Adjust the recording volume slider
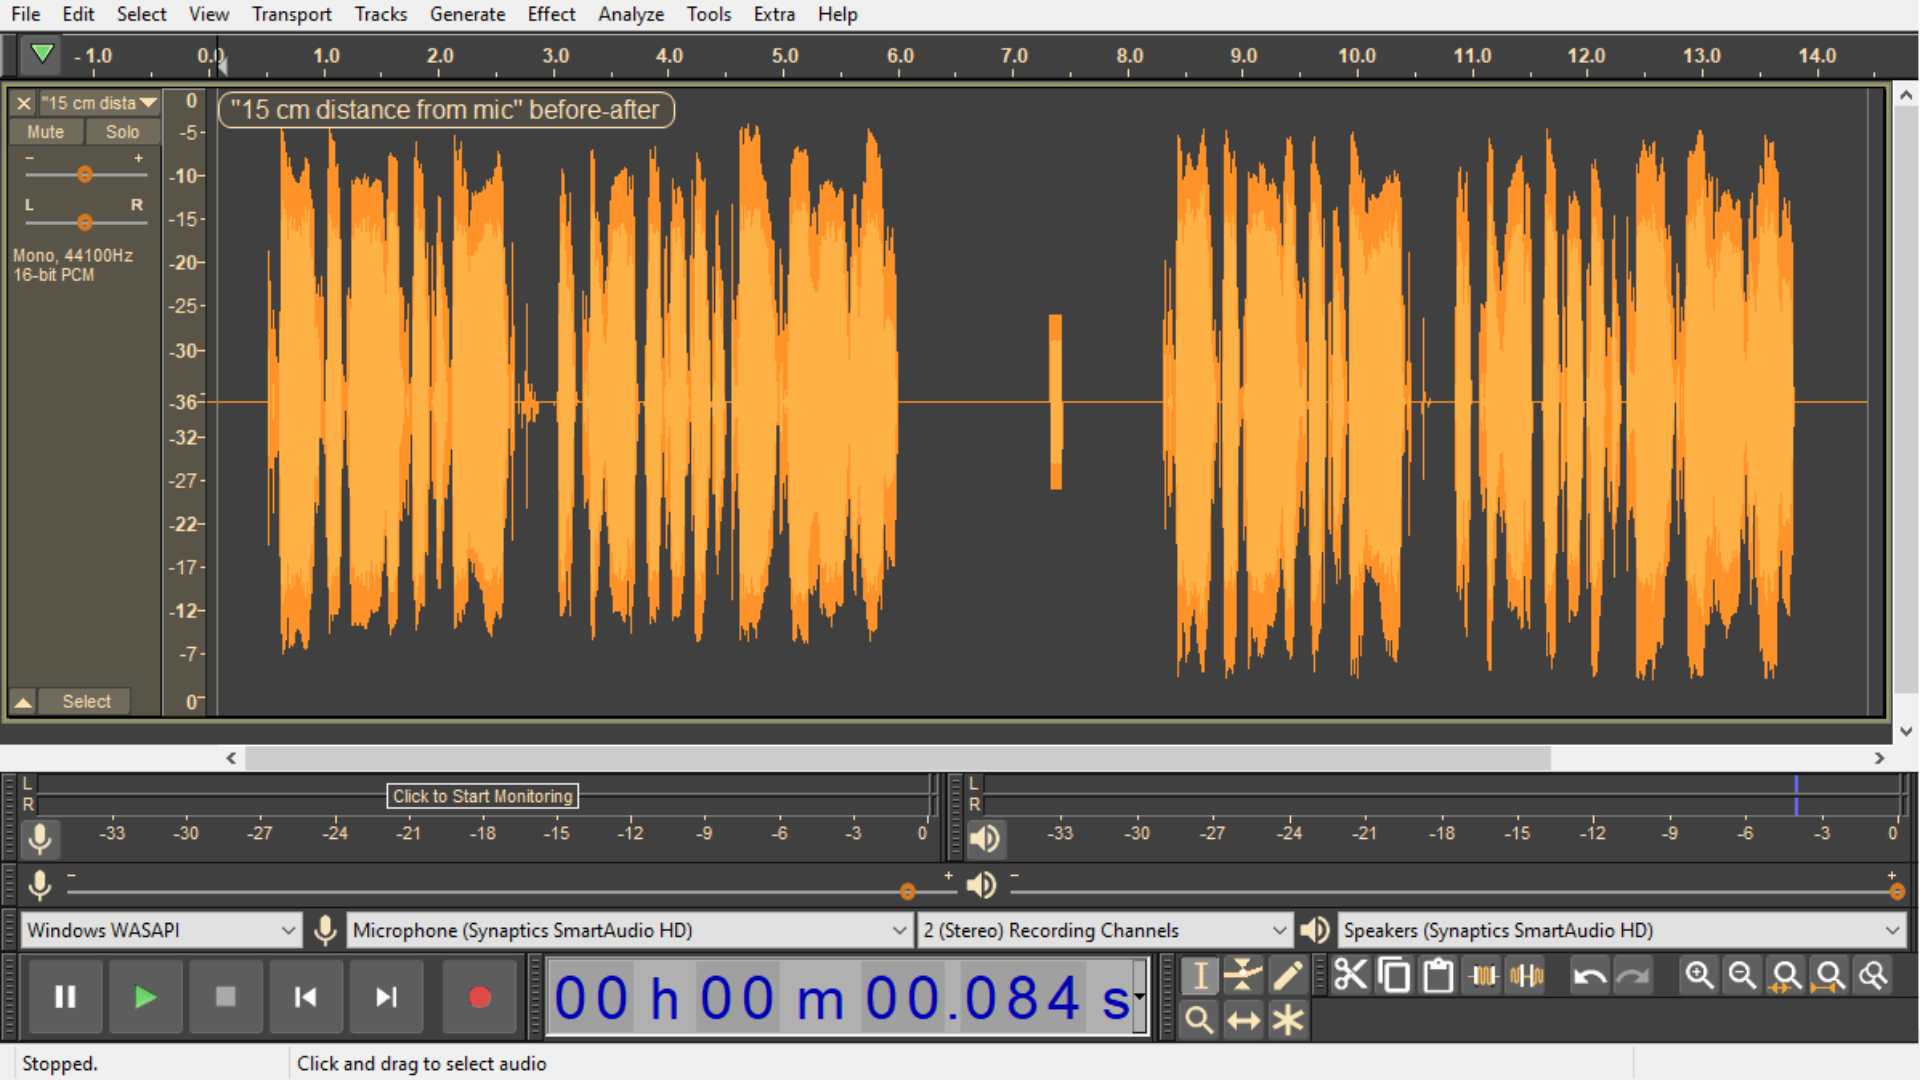Viewport: 1920px width, 1080px height. 907,891
